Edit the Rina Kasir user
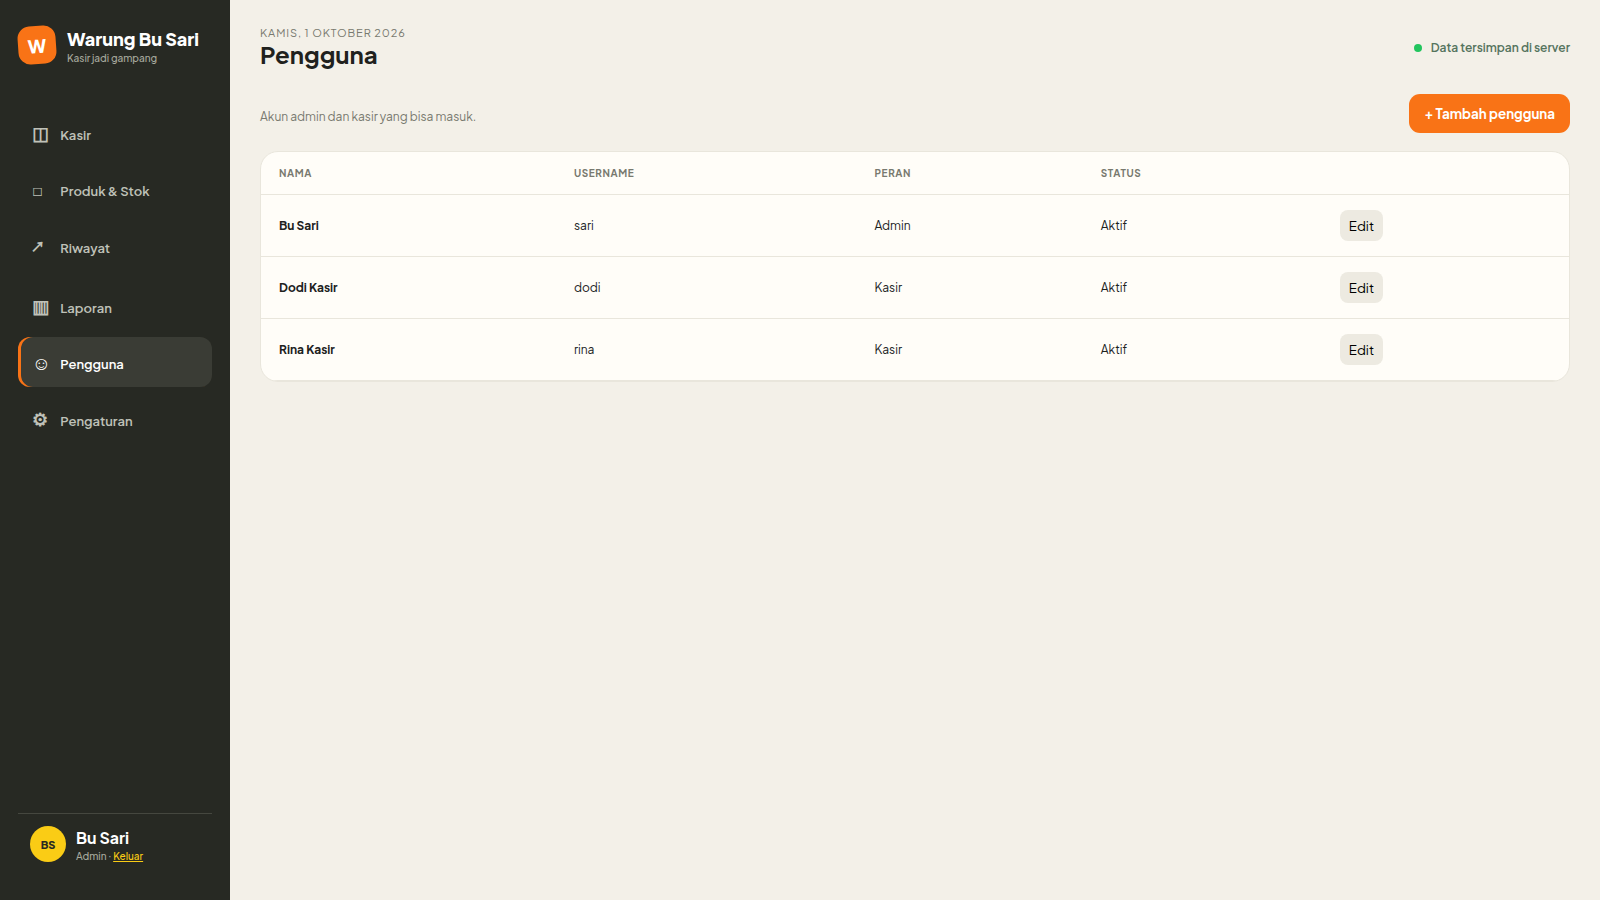 pyautogui.click(x=1361, y=350)
